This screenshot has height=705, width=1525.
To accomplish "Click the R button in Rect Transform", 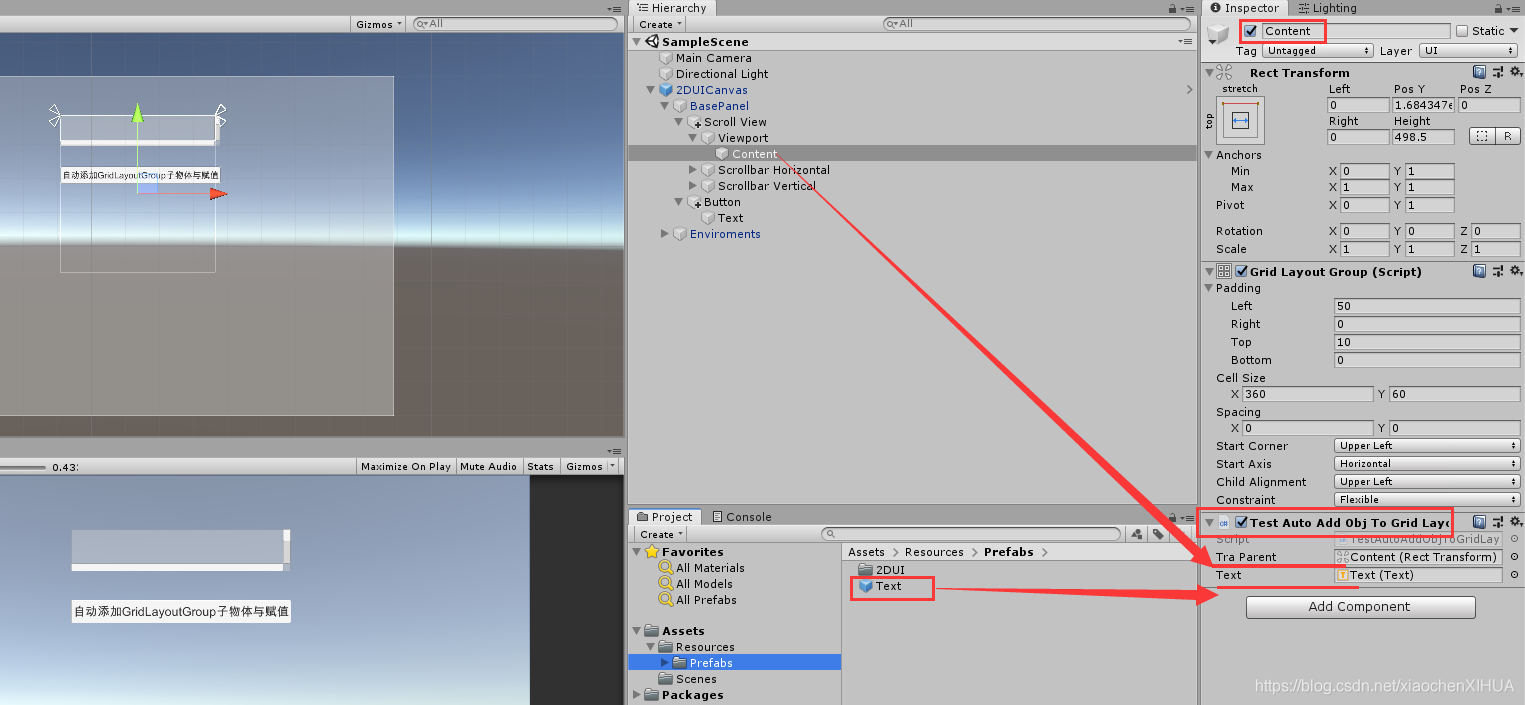I will click(x=1510, y=135).
